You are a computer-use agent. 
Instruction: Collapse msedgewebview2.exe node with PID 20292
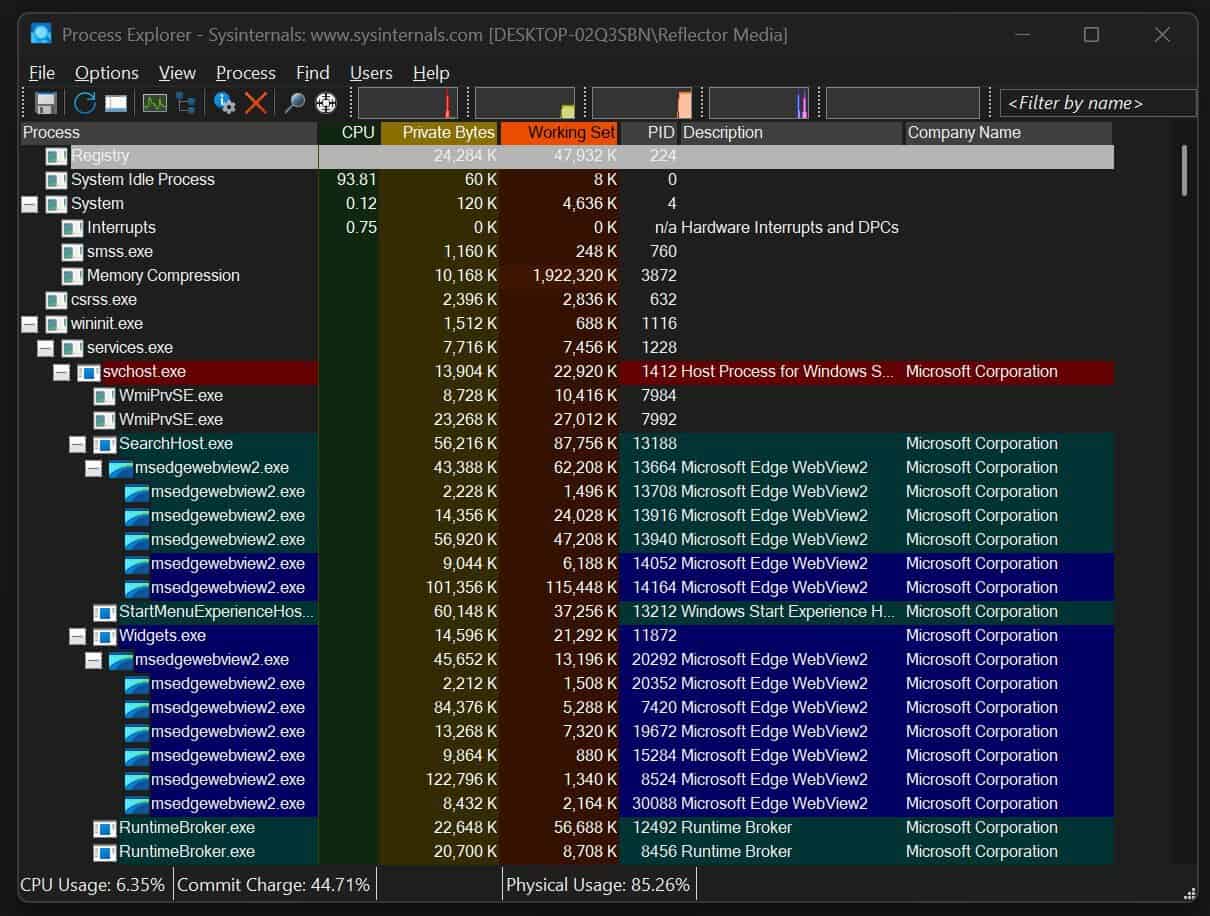93,660
